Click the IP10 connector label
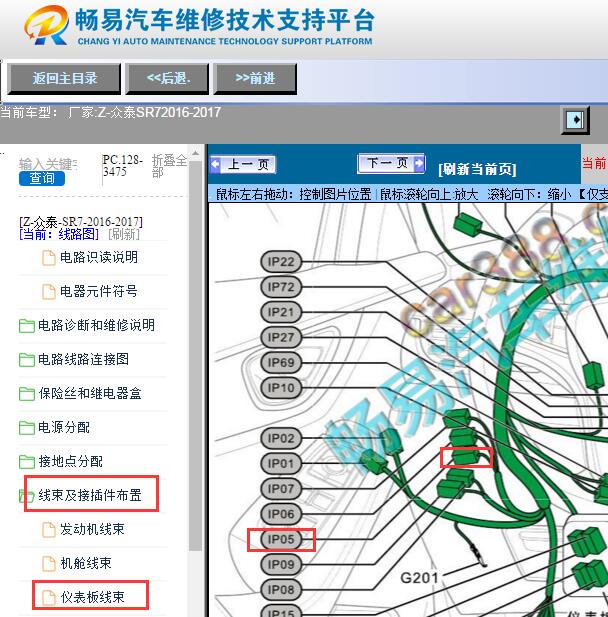608x617 pixels. click(x=281, y=388)
